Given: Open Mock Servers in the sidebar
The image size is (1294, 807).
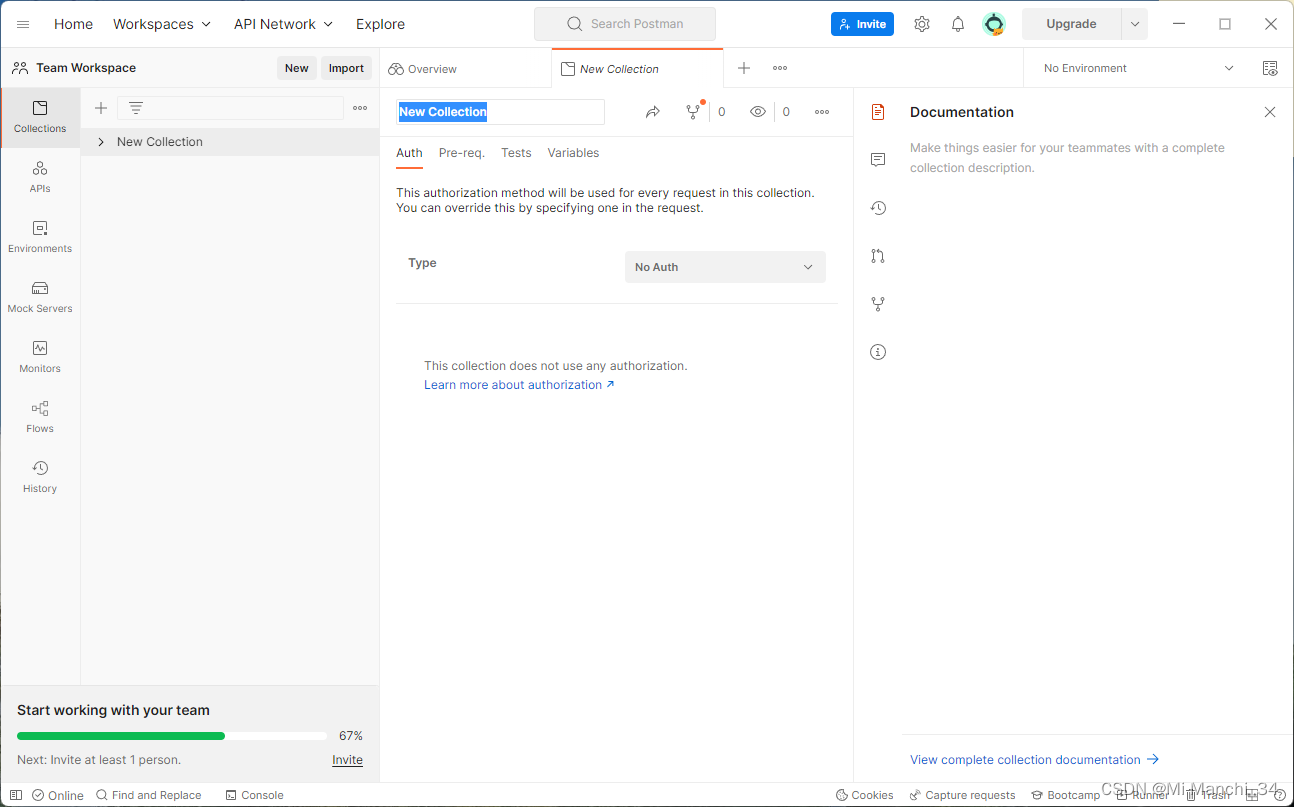Looking at the screenshot, I should (x=40, y=297).
